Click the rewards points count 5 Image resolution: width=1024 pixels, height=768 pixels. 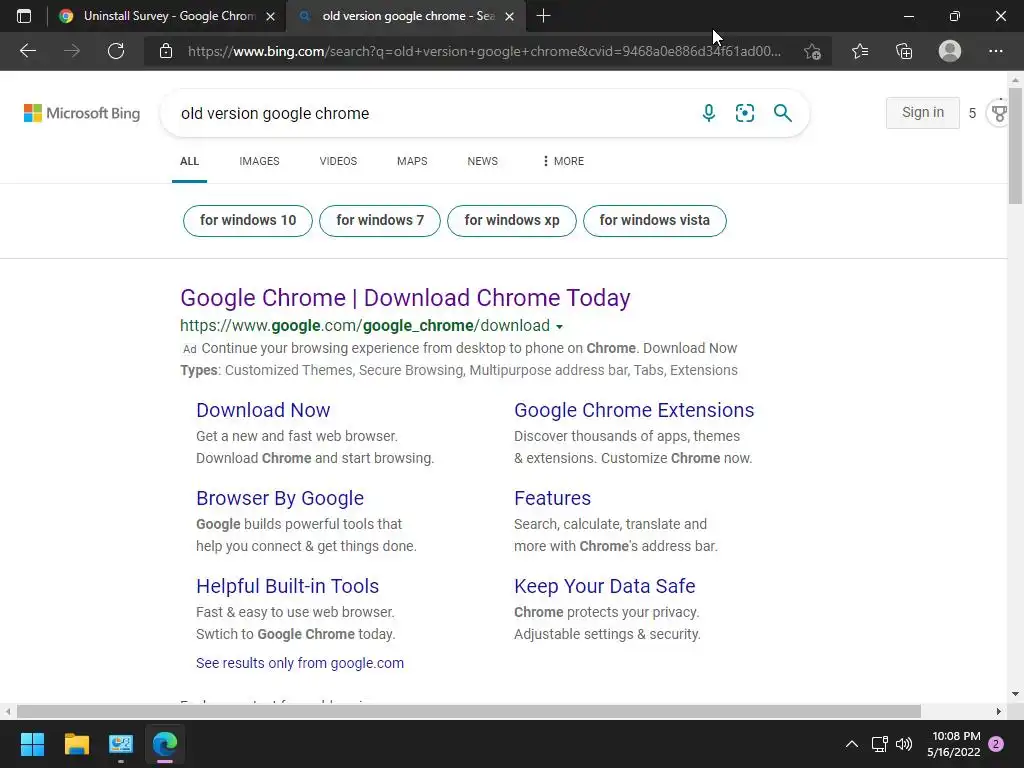click(x=972, y=114)
